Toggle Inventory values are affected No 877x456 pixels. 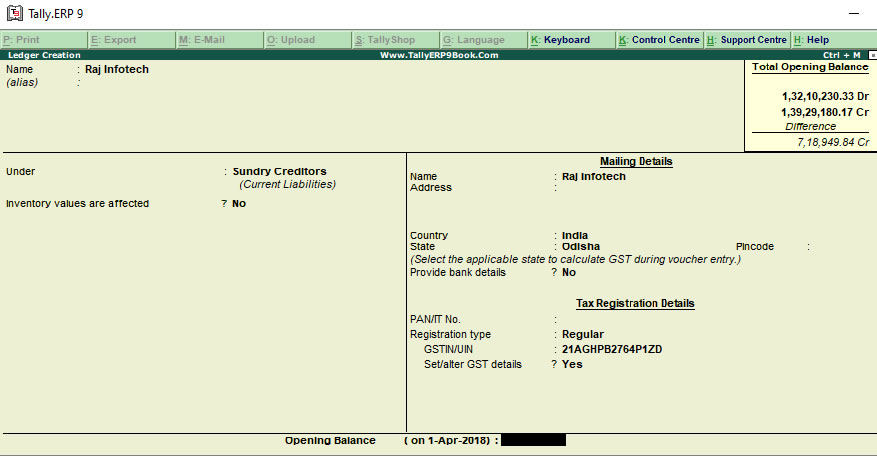pyautogui.click(x=239, y=204)
